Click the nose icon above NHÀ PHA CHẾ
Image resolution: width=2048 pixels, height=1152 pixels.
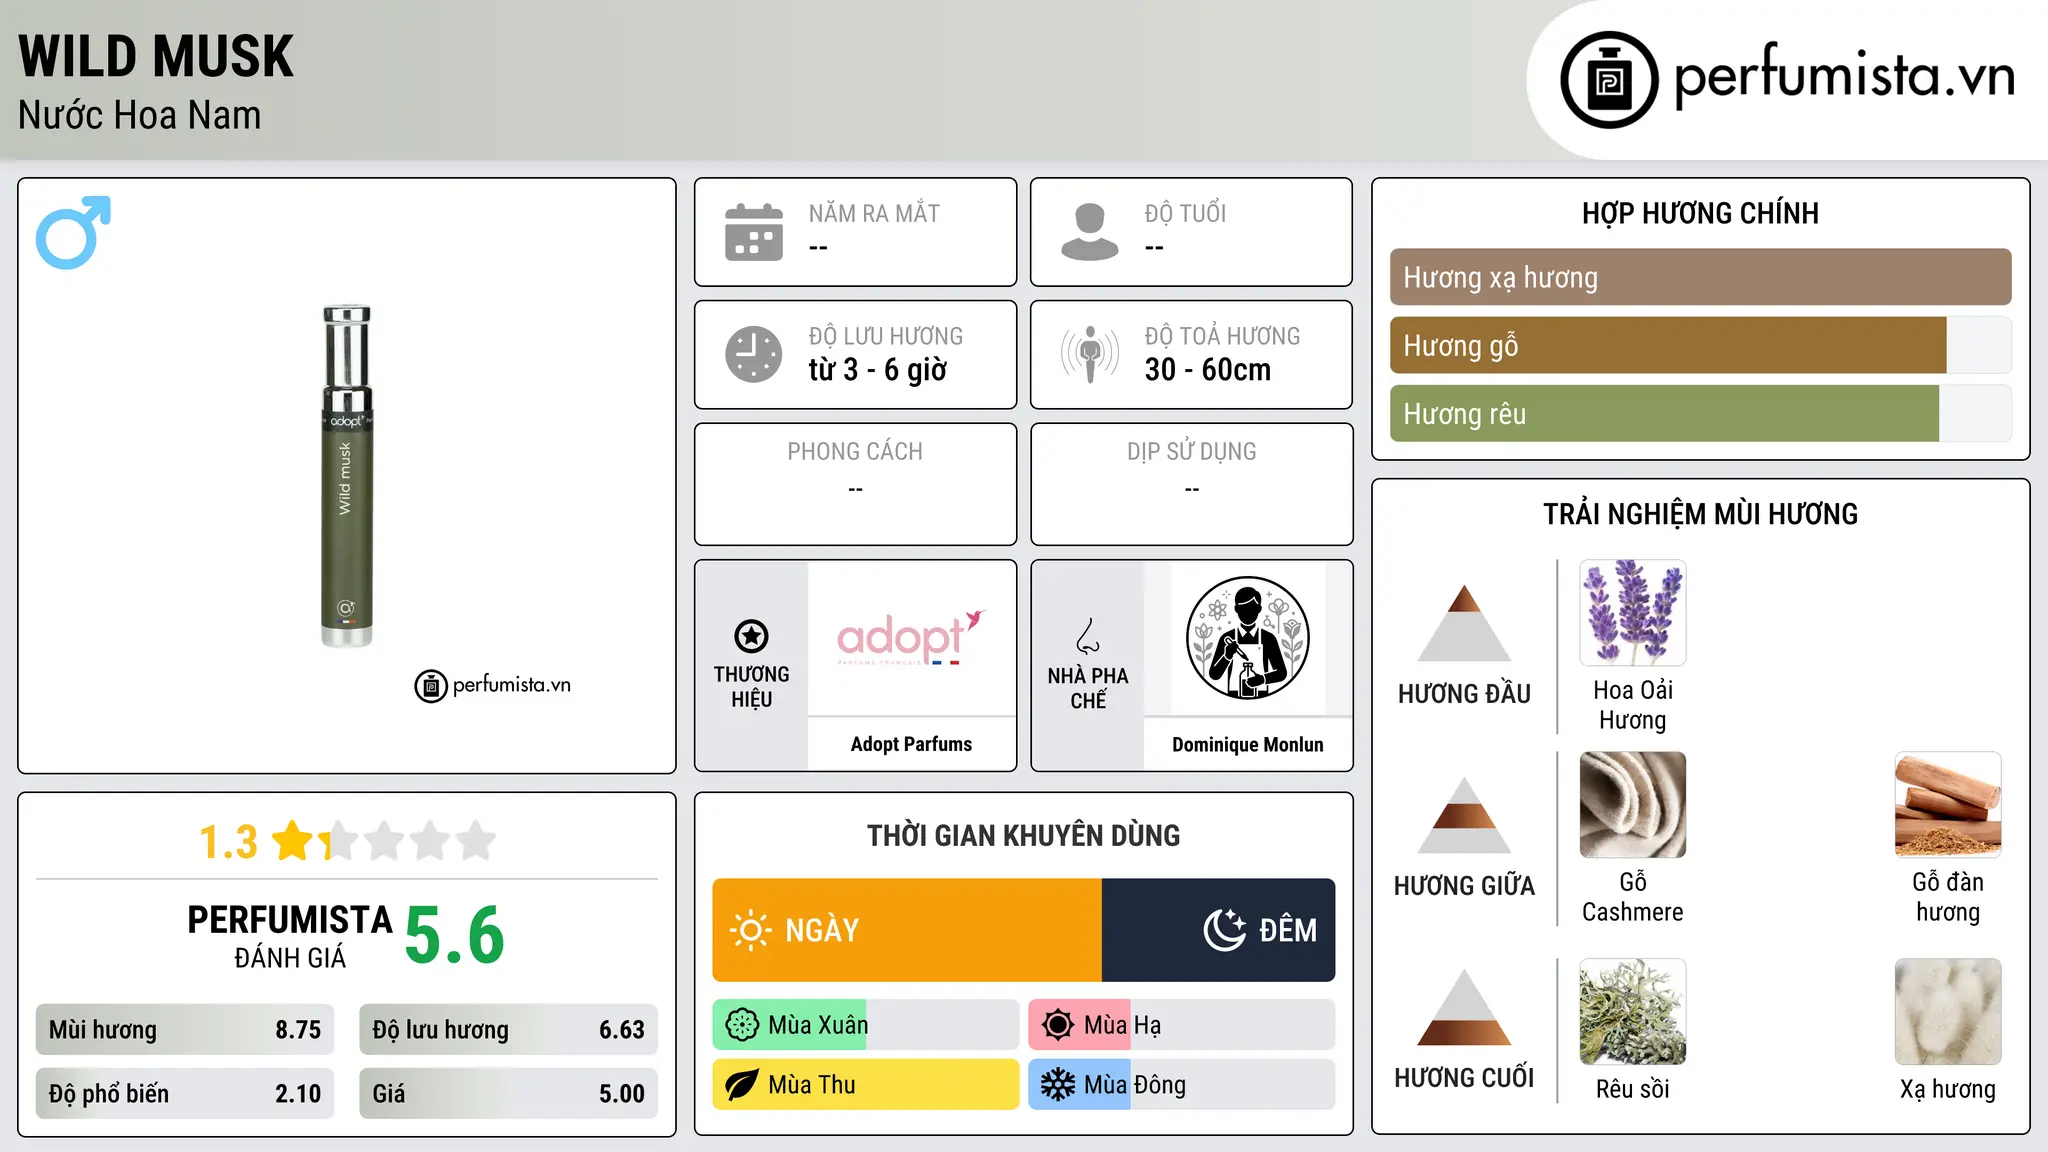pyautogui.click(x=1088, y=636)
